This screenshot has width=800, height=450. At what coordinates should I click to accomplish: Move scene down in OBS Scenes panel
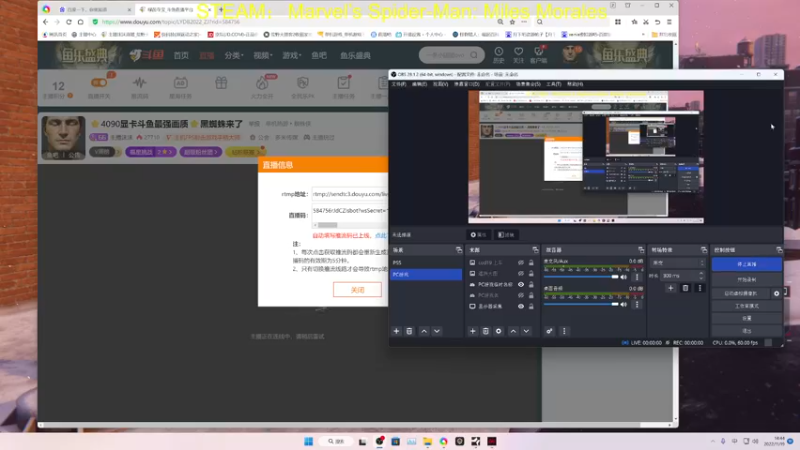click(437, 331)
